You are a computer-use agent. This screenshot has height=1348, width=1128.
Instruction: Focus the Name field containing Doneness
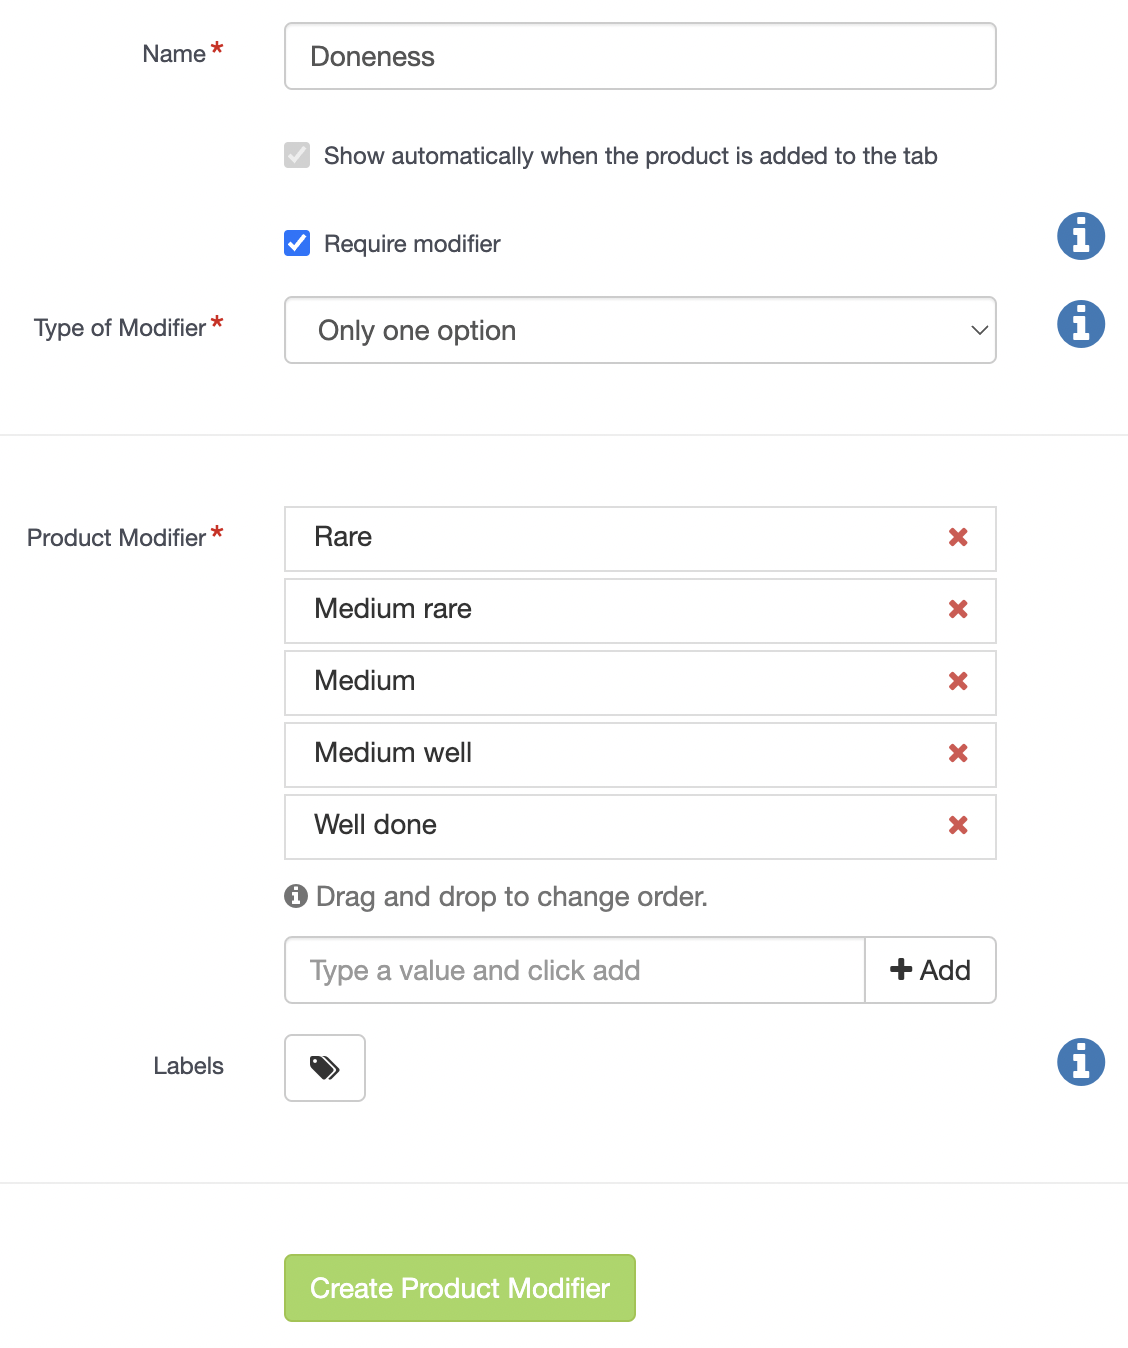[x=640, y=56]
